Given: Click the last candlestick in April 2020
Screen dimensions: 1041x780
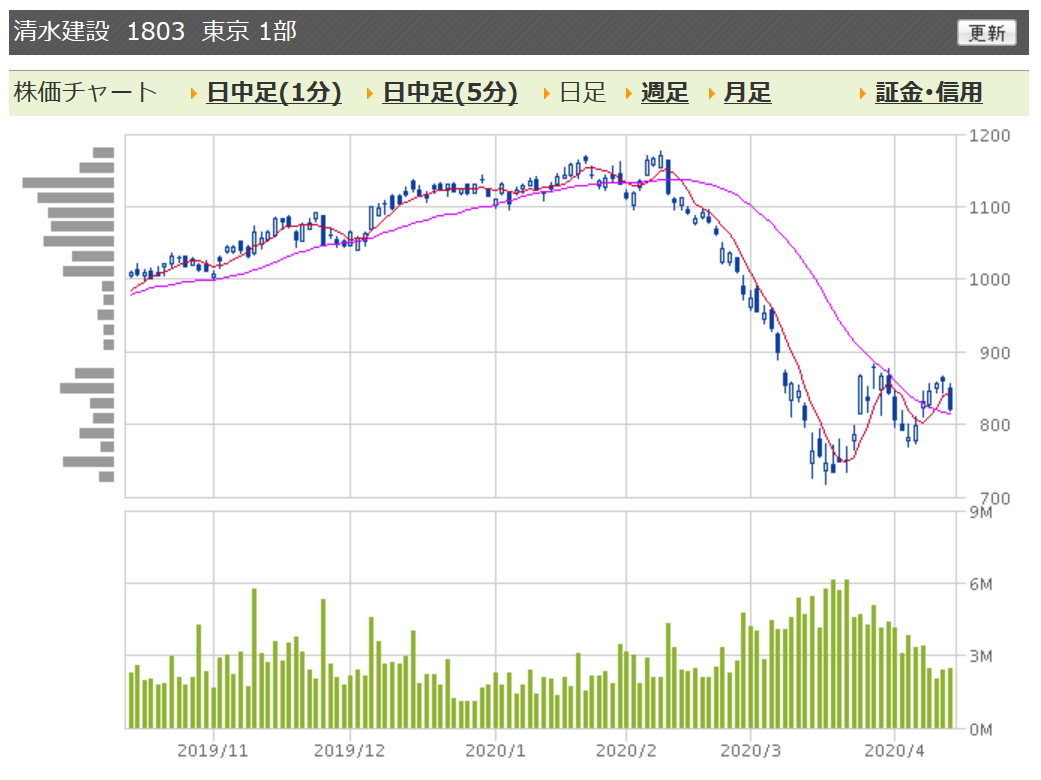Looking at the screenshot, I should click(951, 398).
